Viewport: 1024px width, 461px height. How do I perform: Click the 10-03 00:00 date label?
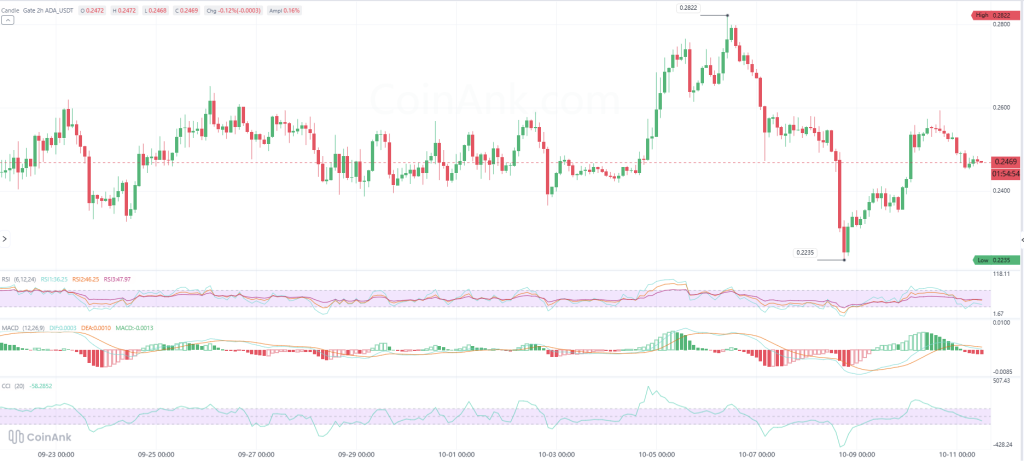click(x=555, y=453)
